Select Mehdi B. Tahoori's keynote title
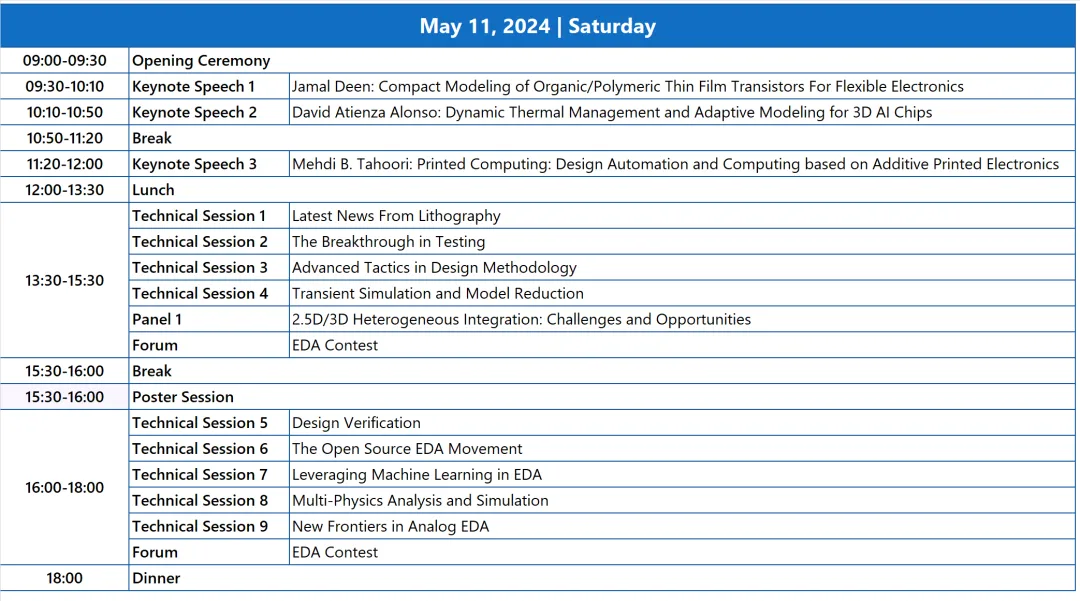Screen dimensions: 1080x601 pyautogui.click(x=675, y=164)
